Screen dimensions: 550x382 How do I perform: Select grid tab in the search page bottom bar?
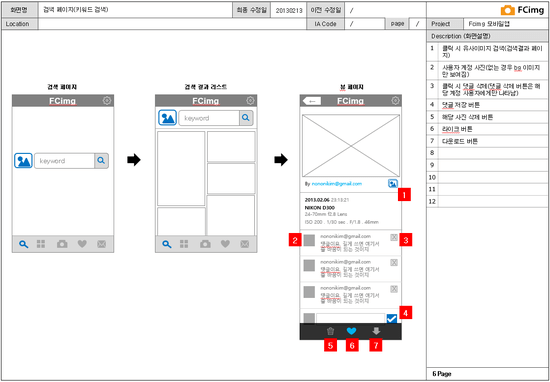point(41,244)
